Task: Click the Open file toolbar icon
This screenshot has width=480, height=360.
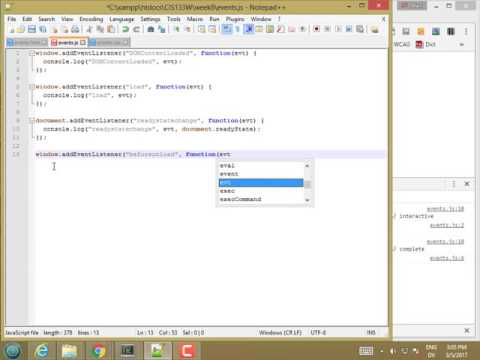Action: (21, 30)
